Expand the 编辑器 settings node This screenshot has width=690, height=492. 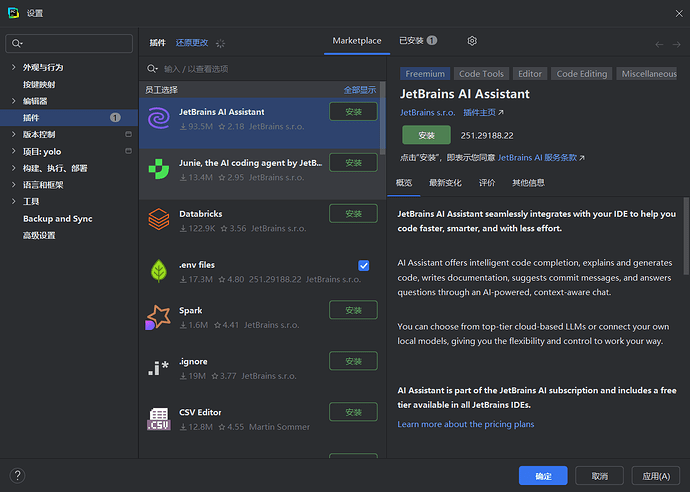coord(13,101)
